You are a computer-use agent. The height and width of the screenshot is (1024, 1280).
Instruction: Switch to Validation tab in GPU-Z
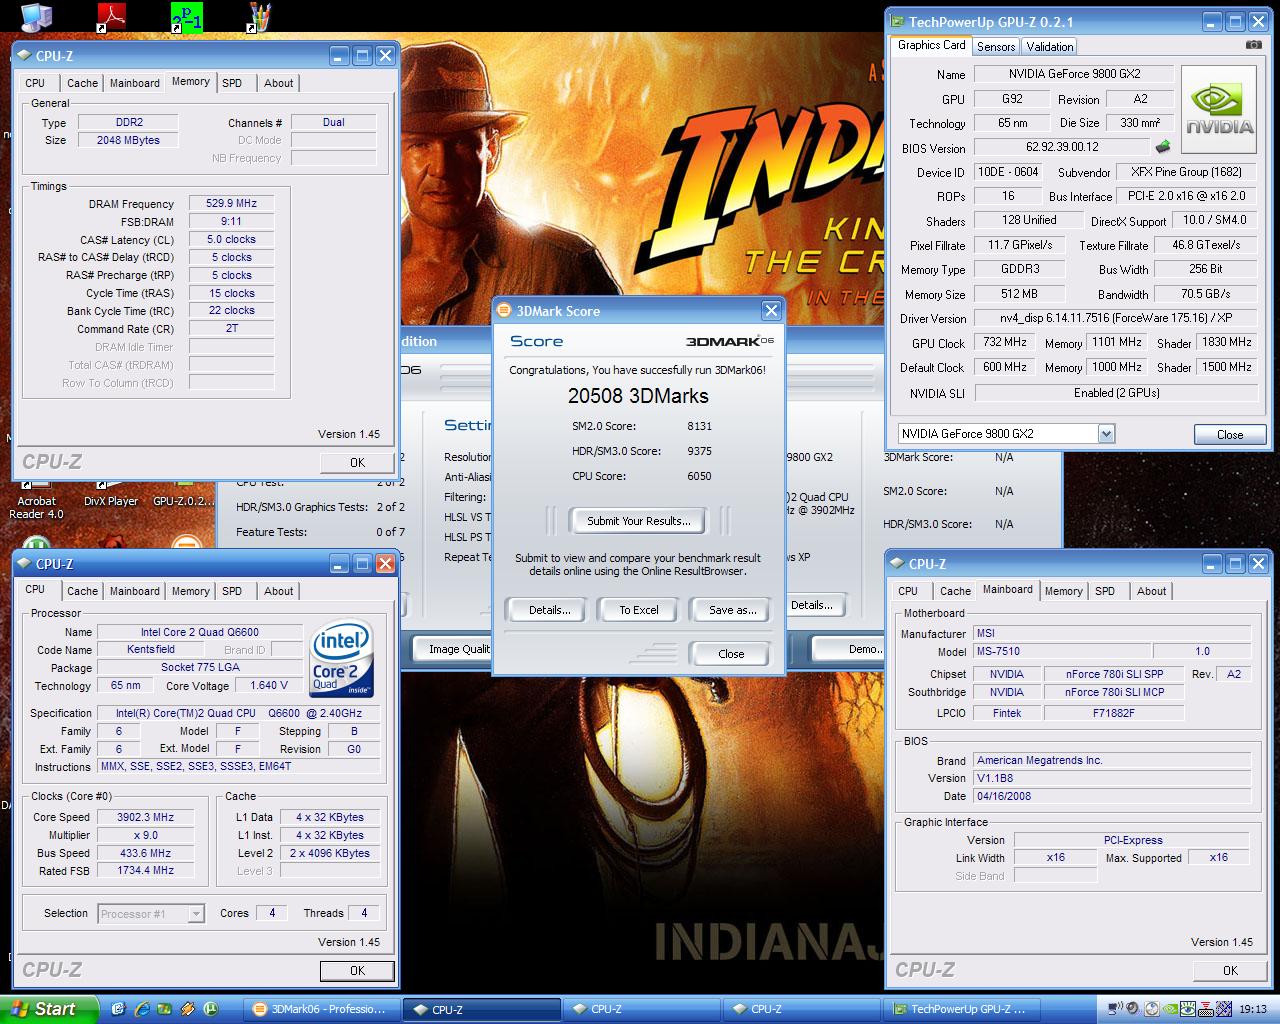click(x=1050, y=47)
